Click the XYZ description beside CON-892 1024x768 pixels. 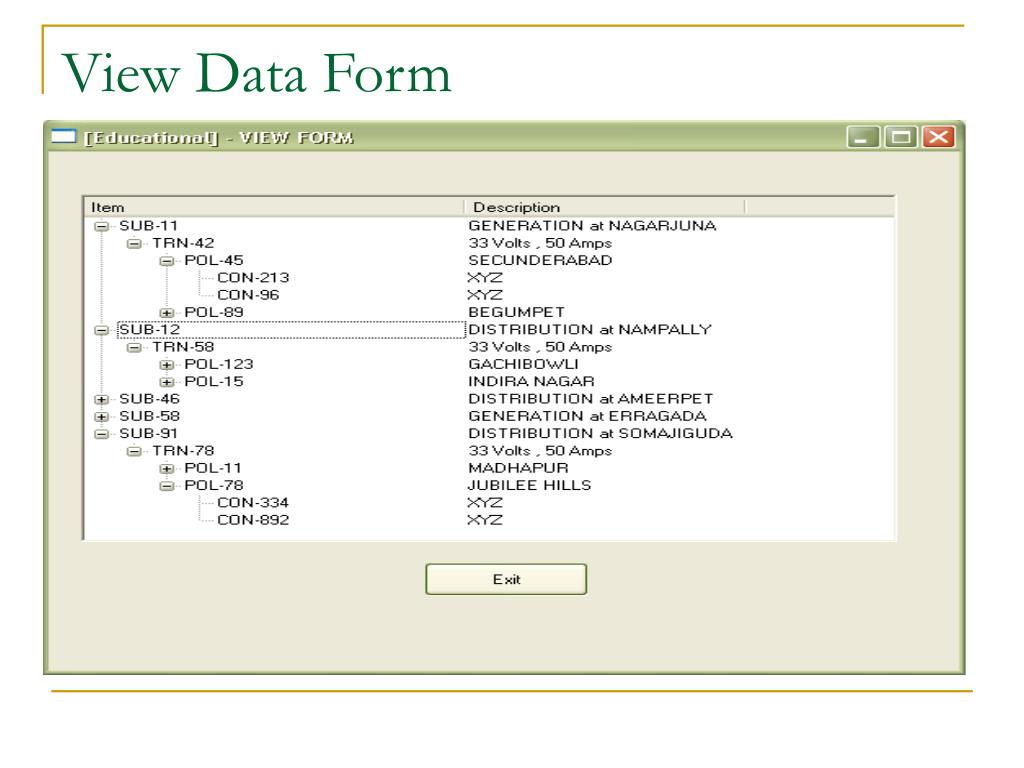point(485,520)
